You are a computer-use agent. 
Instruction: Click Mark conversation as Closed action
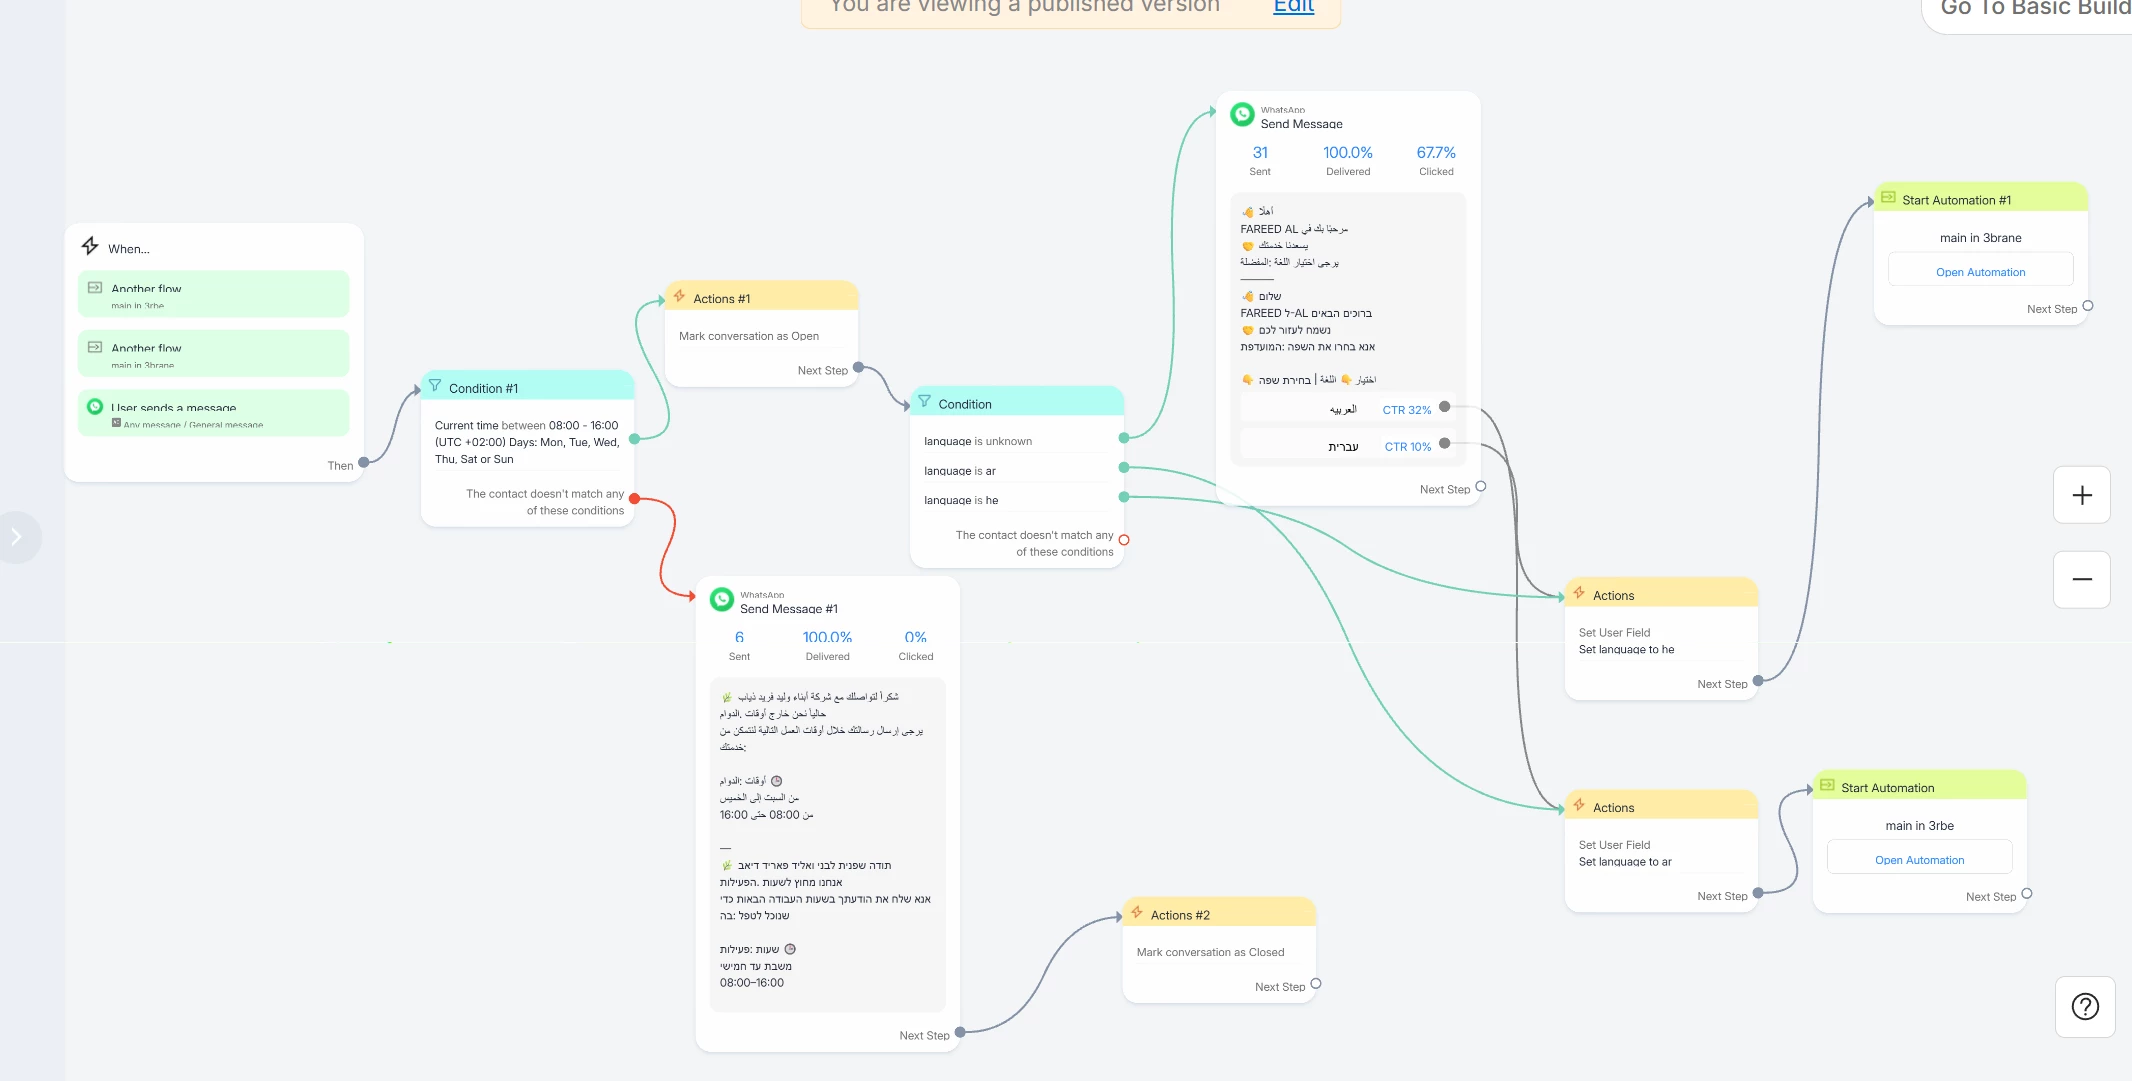(x=1210, y=952)
